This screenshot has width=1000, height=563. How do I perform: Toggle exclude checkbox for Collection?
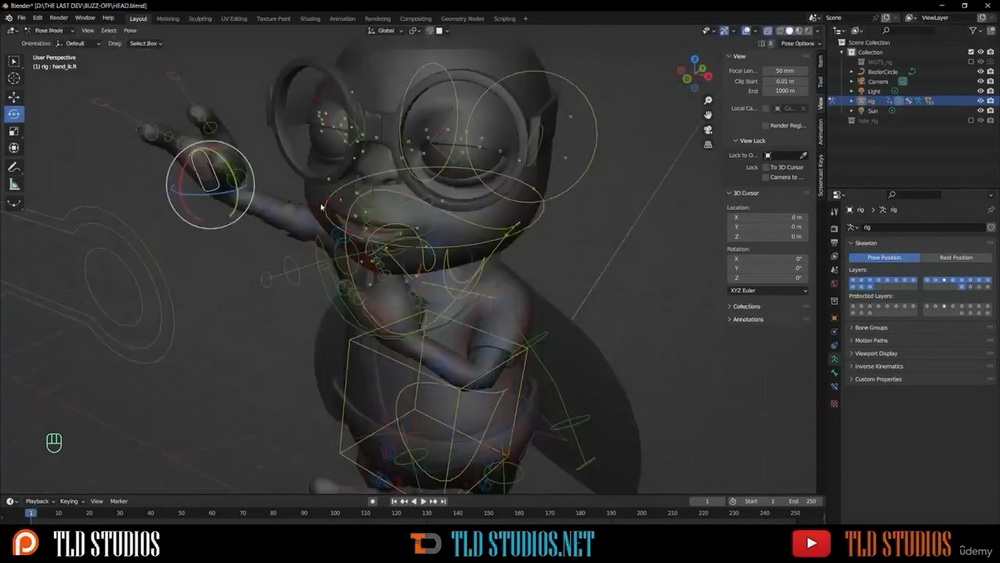(971, 52)
